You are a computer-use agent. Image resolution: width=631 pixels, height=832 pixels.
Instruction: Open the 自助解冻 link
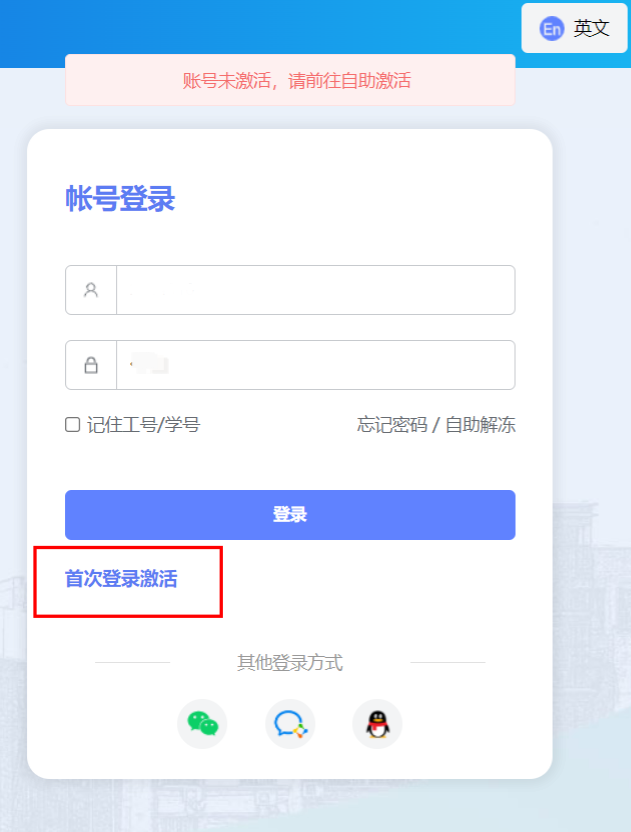pos(480,424)
